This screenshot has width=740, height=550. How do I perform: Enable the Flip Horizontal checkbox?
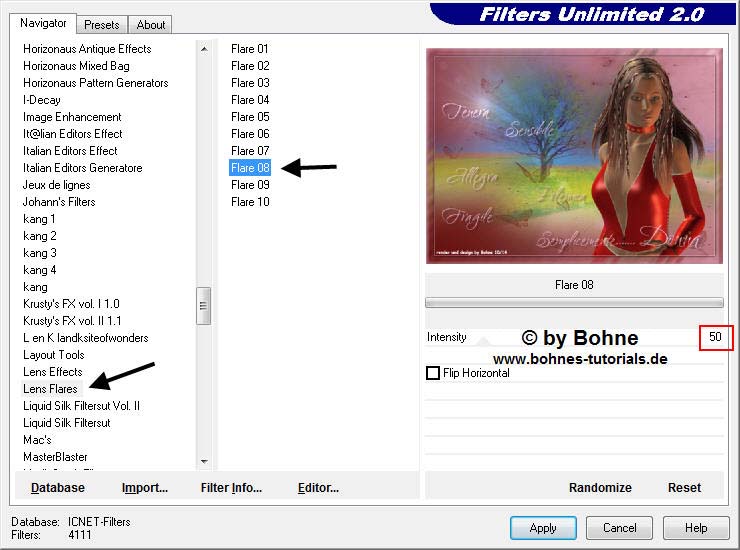[x=433, y=373]
